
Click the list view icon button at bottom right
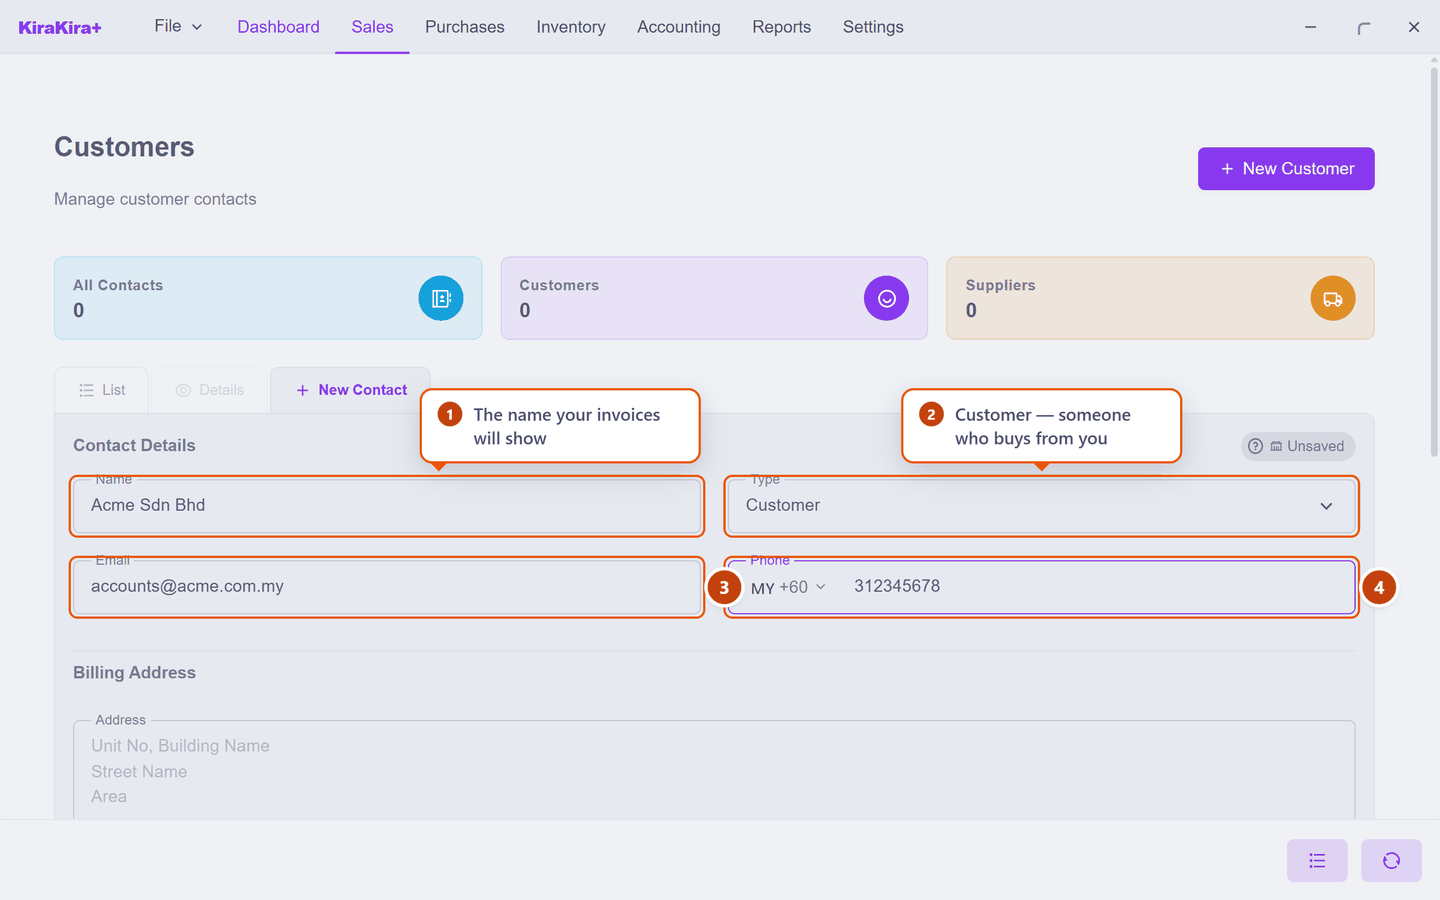1317,860
